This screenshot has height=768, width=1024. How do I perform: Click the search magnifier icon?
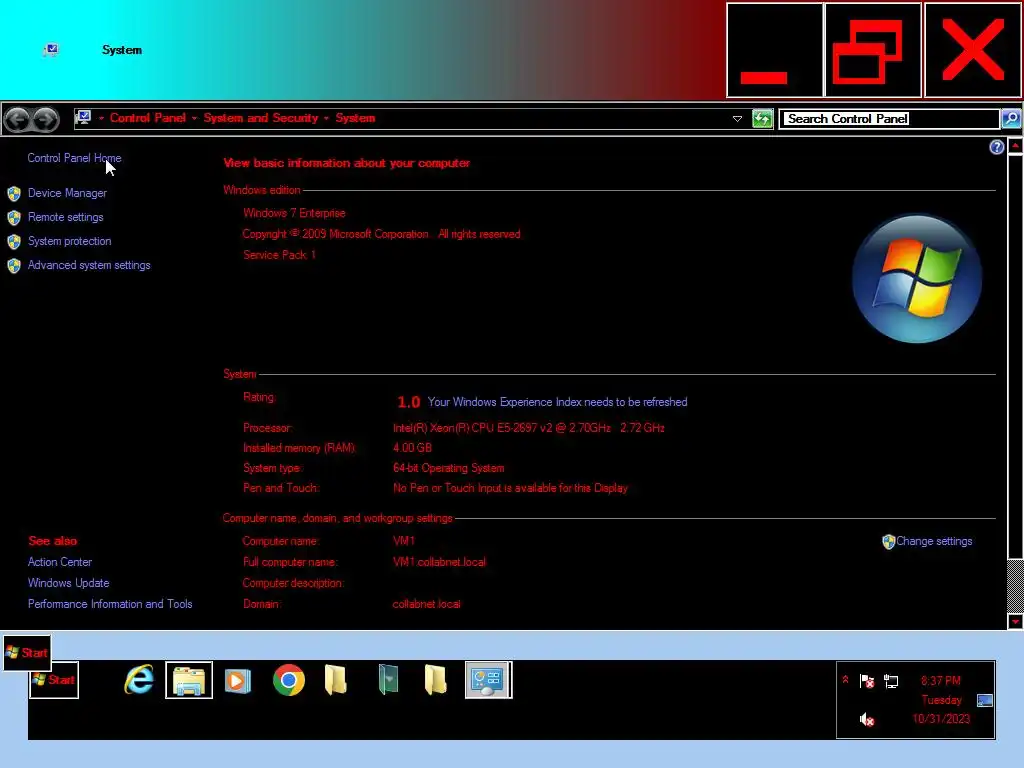click(x=1011, y=119)
